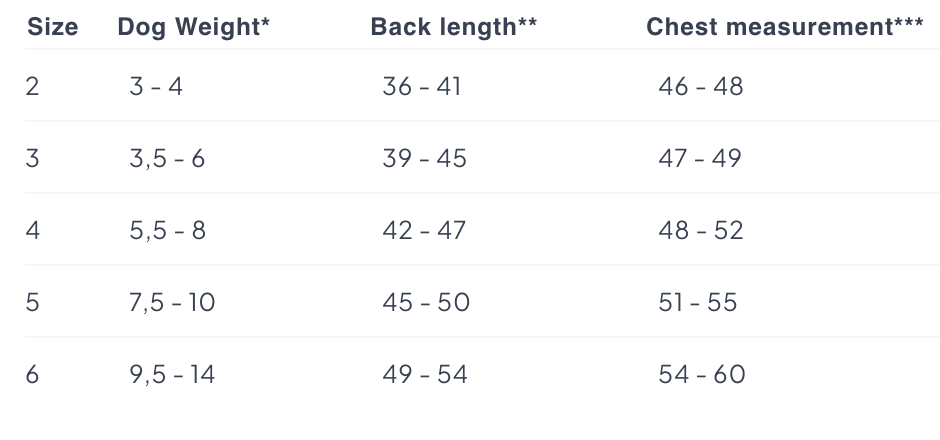Click the Chest measurement*** column header
Screen dimensions: 940x440
click(785, 27)
